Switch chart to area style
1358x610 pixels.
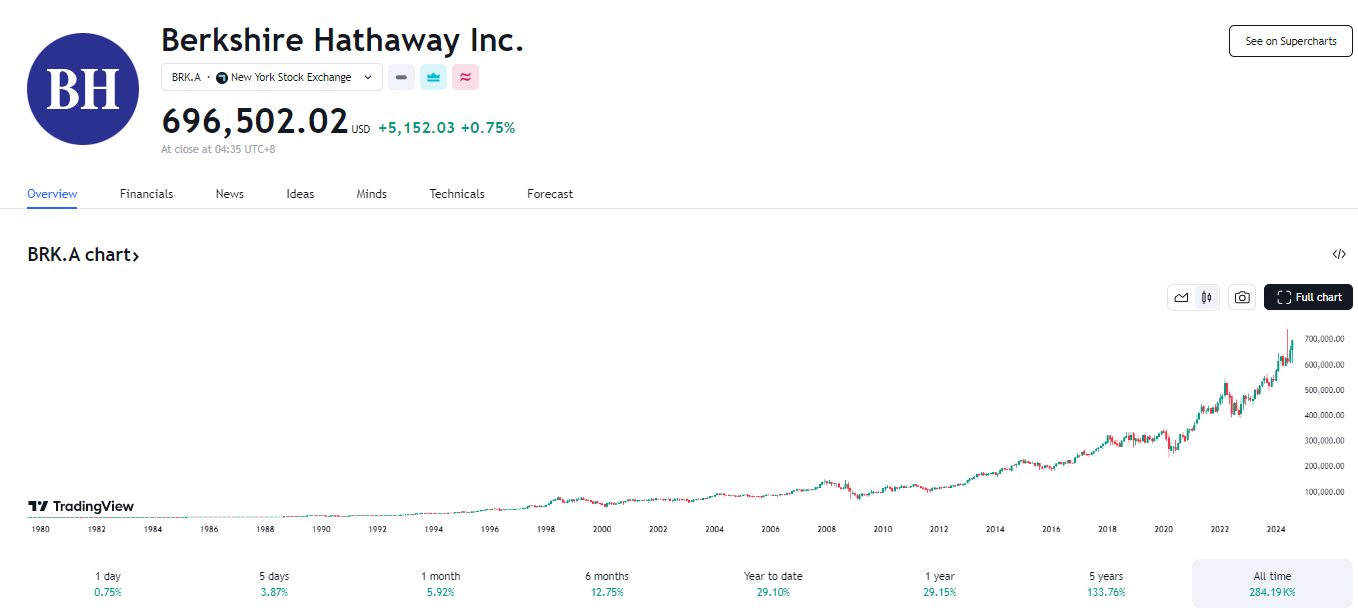pos(1181,297)
